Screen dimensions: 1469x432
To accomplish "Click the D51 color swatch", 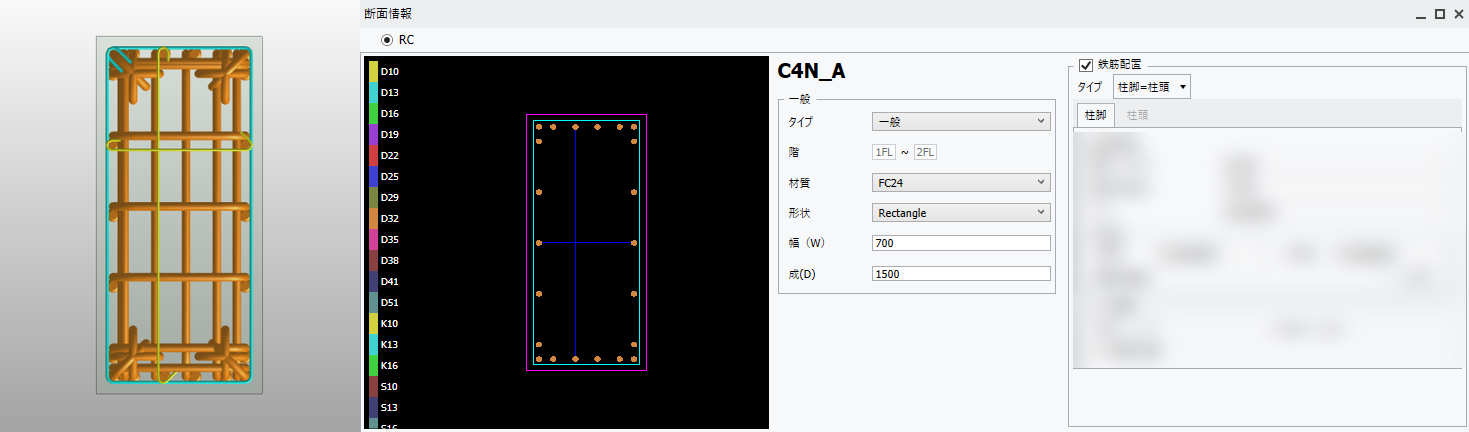I will coord(373,302).
